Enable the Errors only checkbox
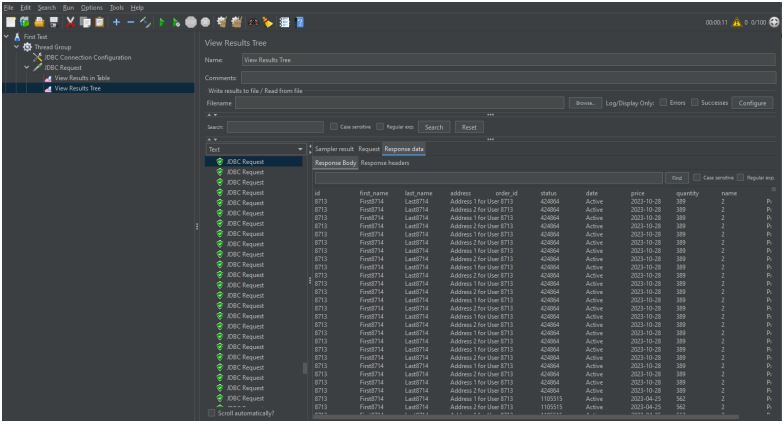Screen dimensions: 783x426 coord(663,103)
